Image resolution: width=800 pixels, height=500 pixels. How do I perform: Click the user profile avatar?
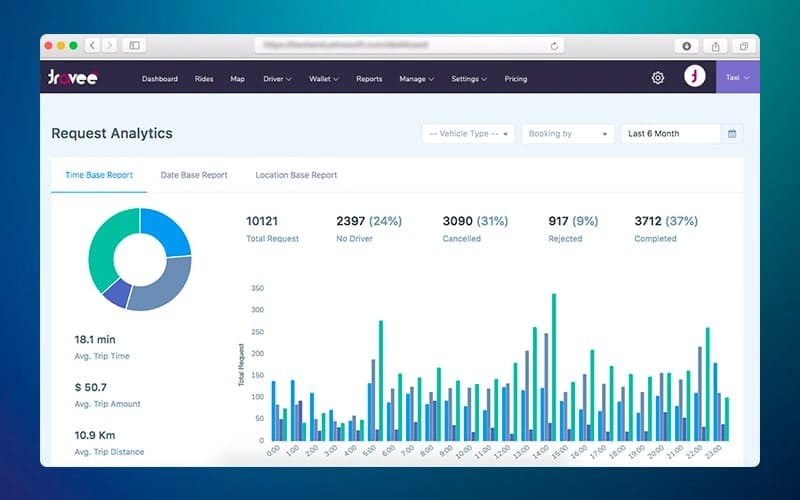point(695,77)
